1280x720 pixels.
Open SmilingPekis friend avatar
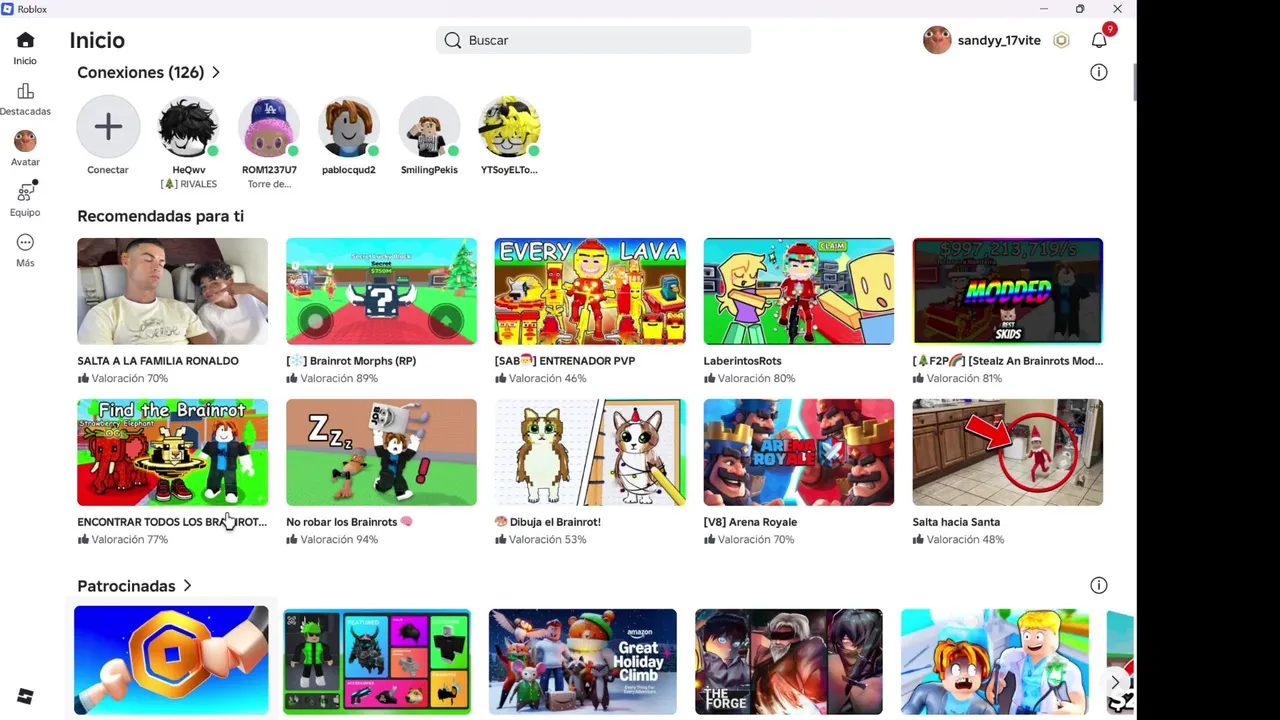(x=429, y=126)
